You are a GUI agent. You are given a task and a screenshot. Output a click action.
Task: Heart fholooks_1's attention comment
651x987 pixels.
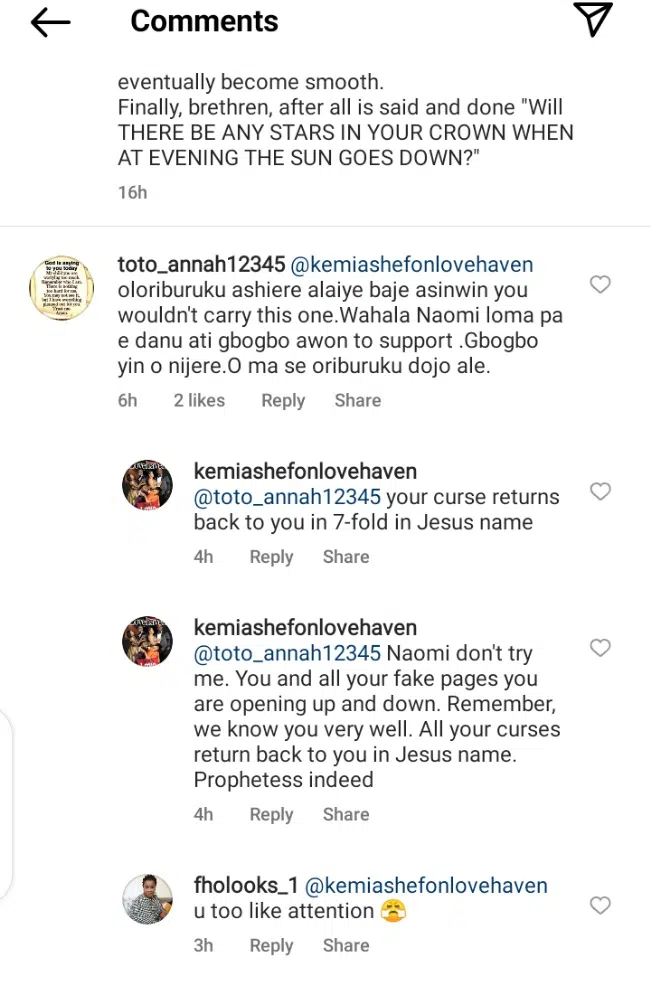[600, 906]
